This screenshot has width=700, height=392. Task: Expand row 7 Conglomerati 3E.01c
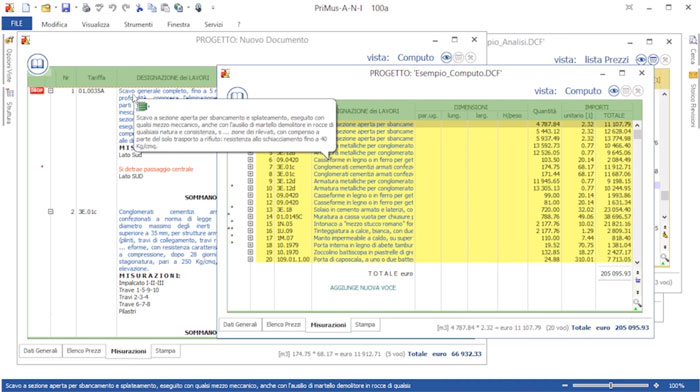[x=250, y=167]
